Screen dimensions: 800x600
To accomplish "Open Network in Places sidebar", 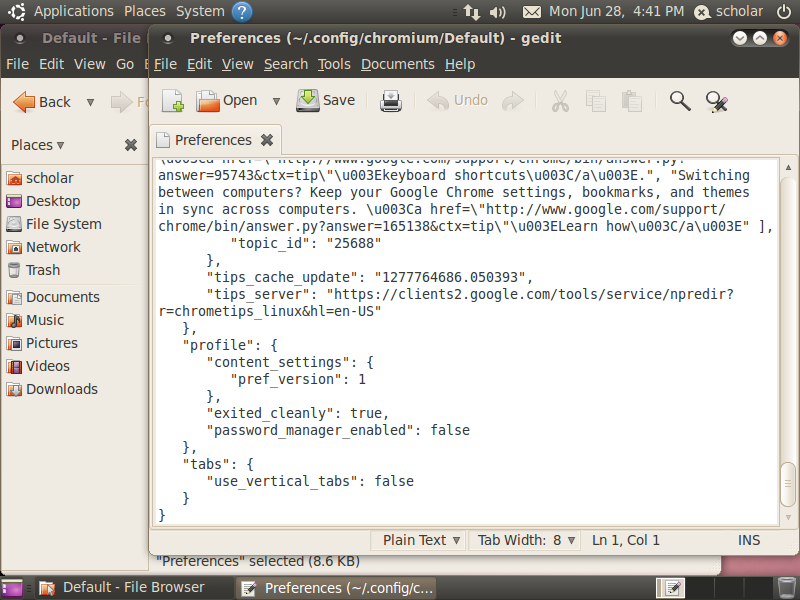I will 44,247.
